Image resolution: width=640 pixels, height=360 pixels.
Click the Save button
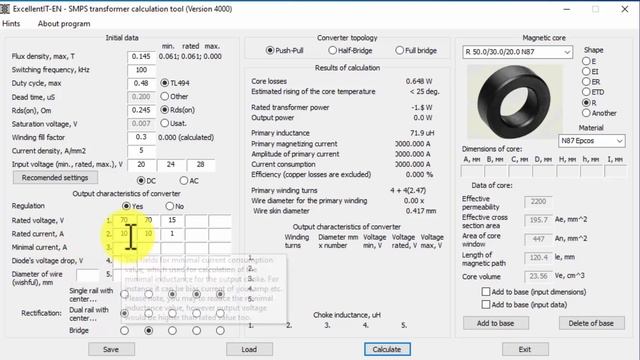111,349
